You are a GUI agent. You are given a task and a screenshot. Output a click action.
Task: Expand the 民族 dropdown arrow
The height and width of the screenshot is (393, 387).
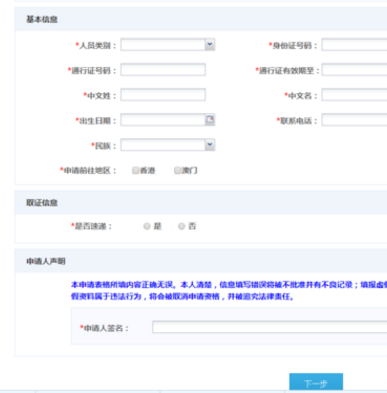click(x=210, y=145)
